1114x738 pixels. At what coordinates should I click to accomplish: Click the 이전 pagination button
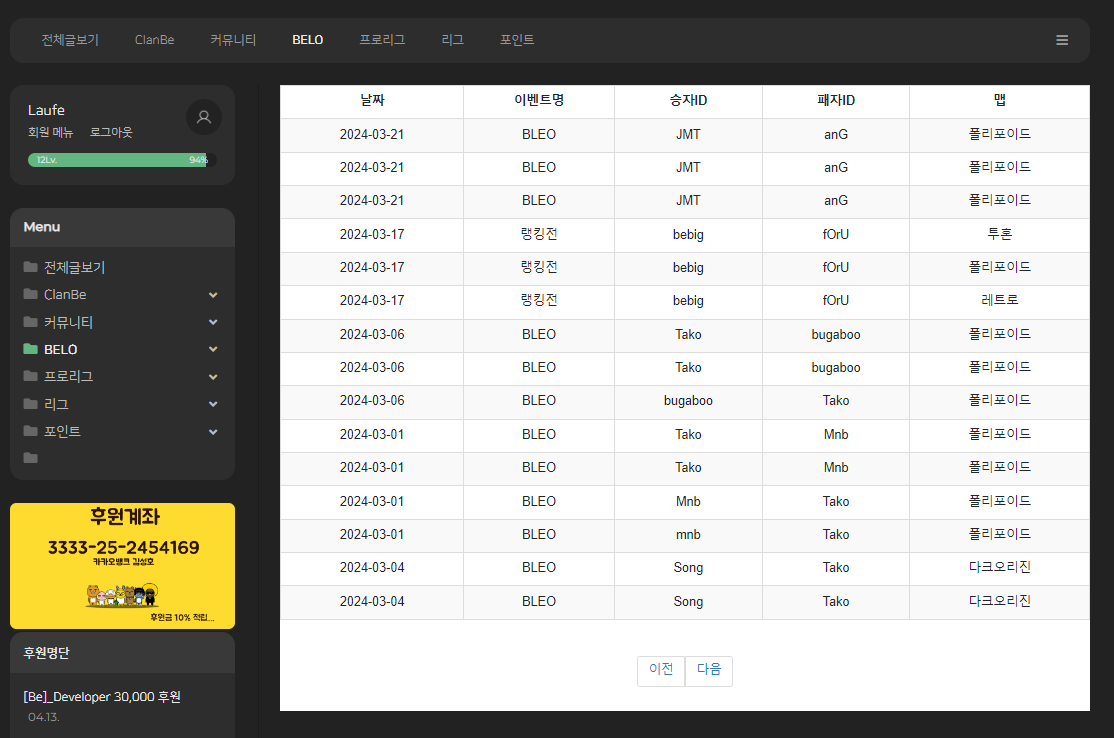point(661,671)
